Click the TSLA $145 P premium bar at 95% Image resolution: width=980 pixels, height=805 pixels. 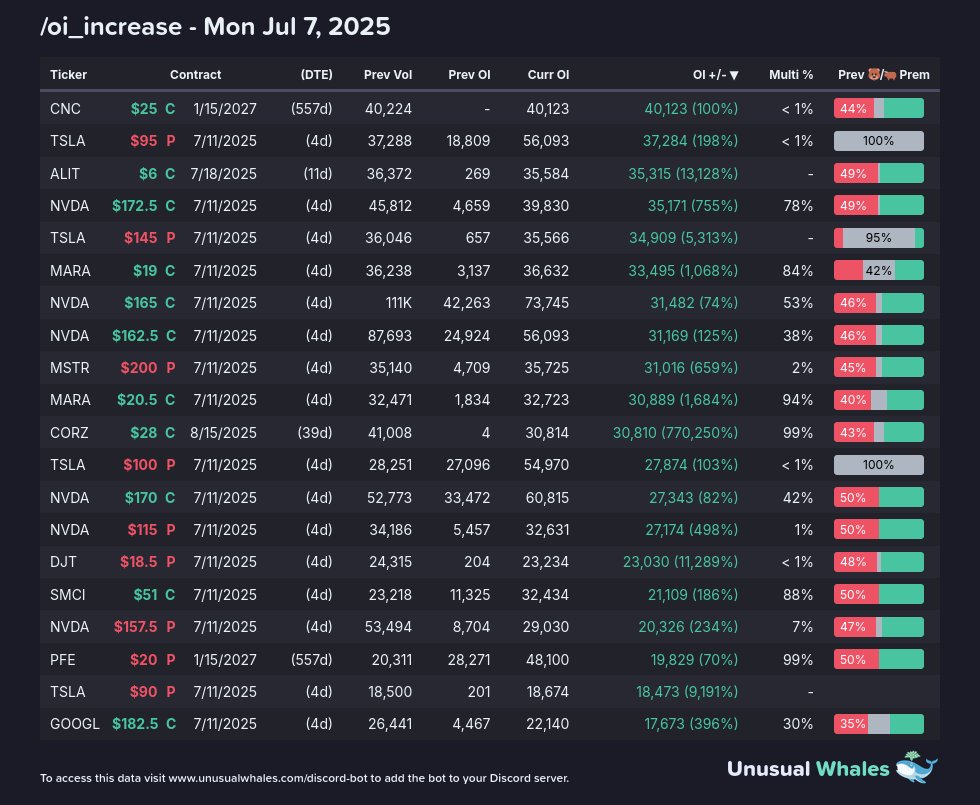[879, 238]
